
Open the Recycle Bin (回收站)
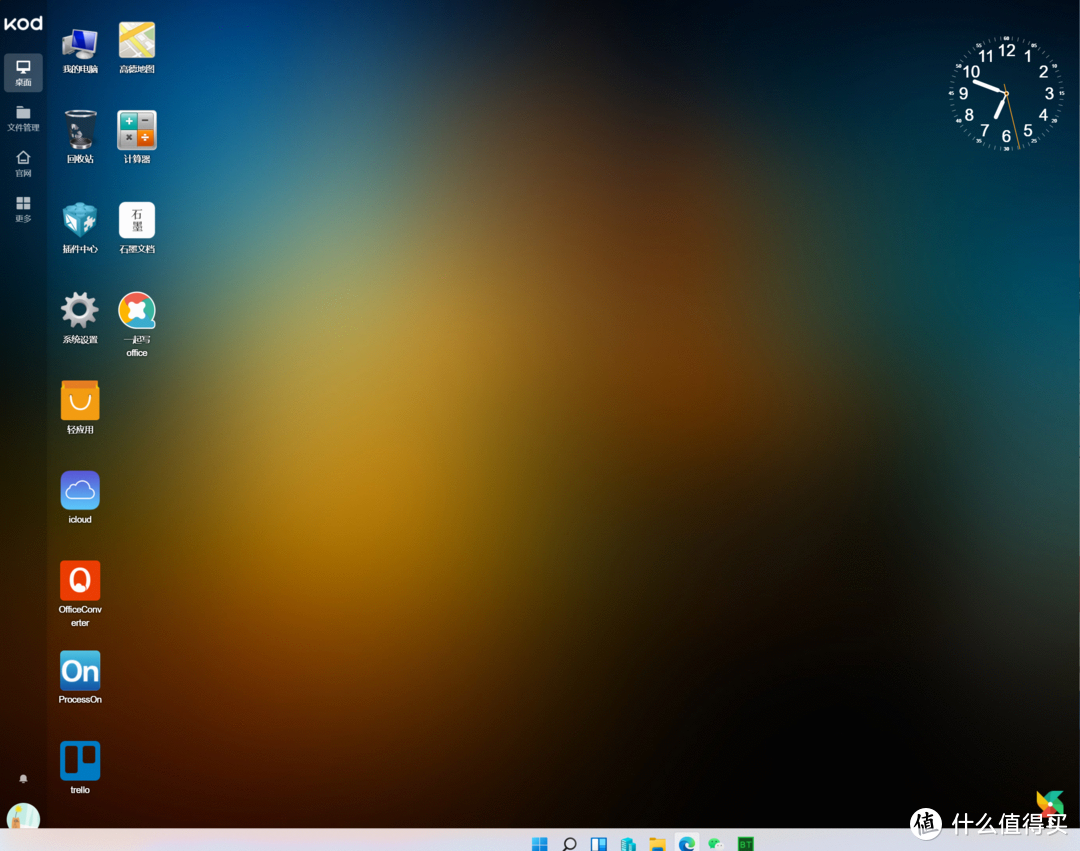tap(79, 130)
